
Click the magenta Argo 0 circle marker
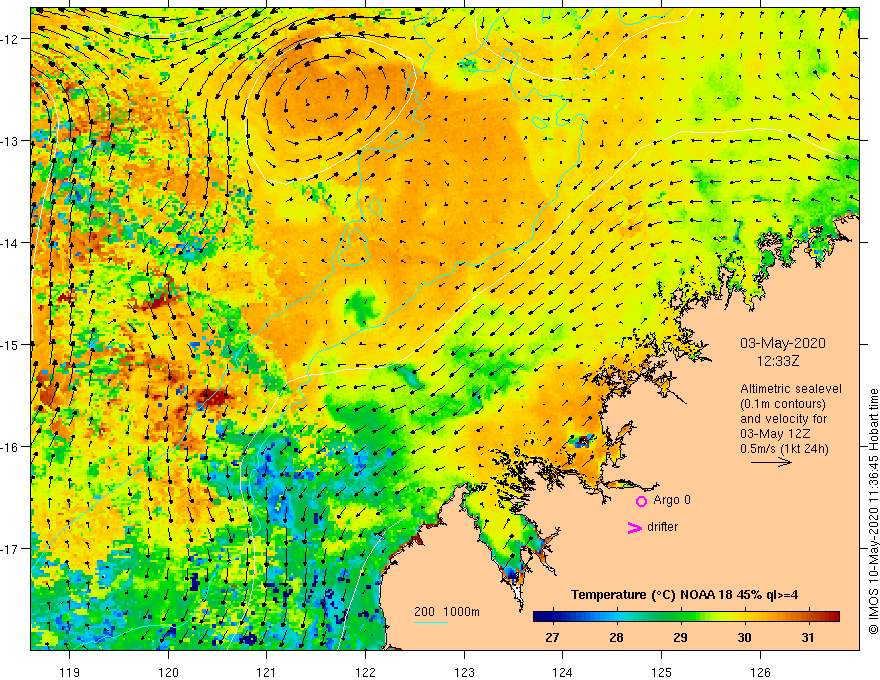641,501
